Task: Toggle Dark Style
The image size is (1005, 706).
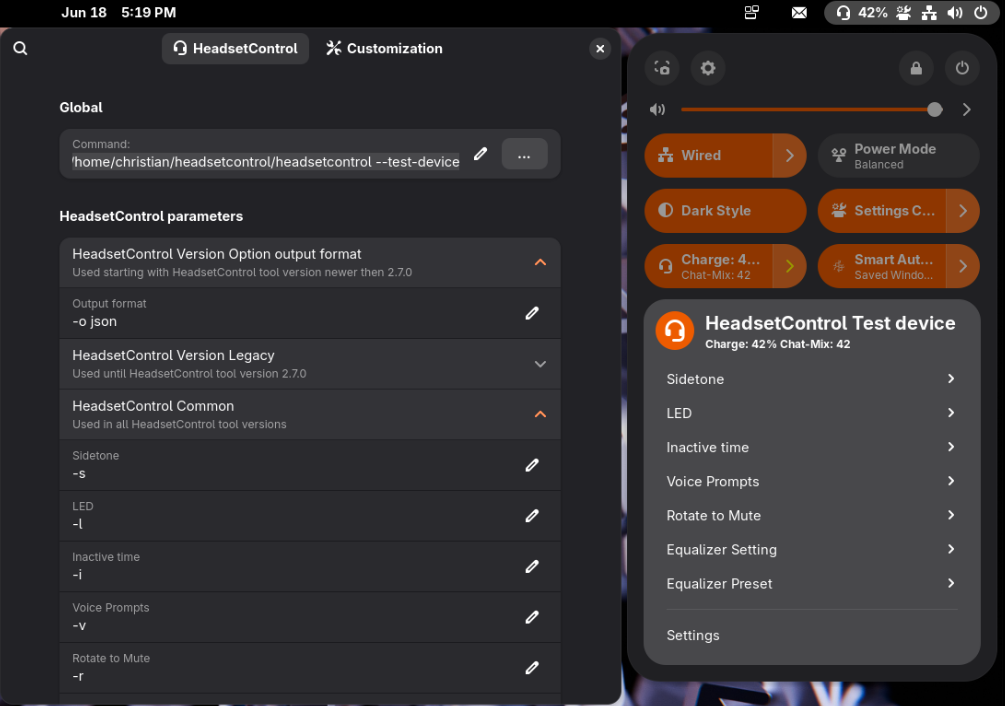Action: [x=726, y=211]
